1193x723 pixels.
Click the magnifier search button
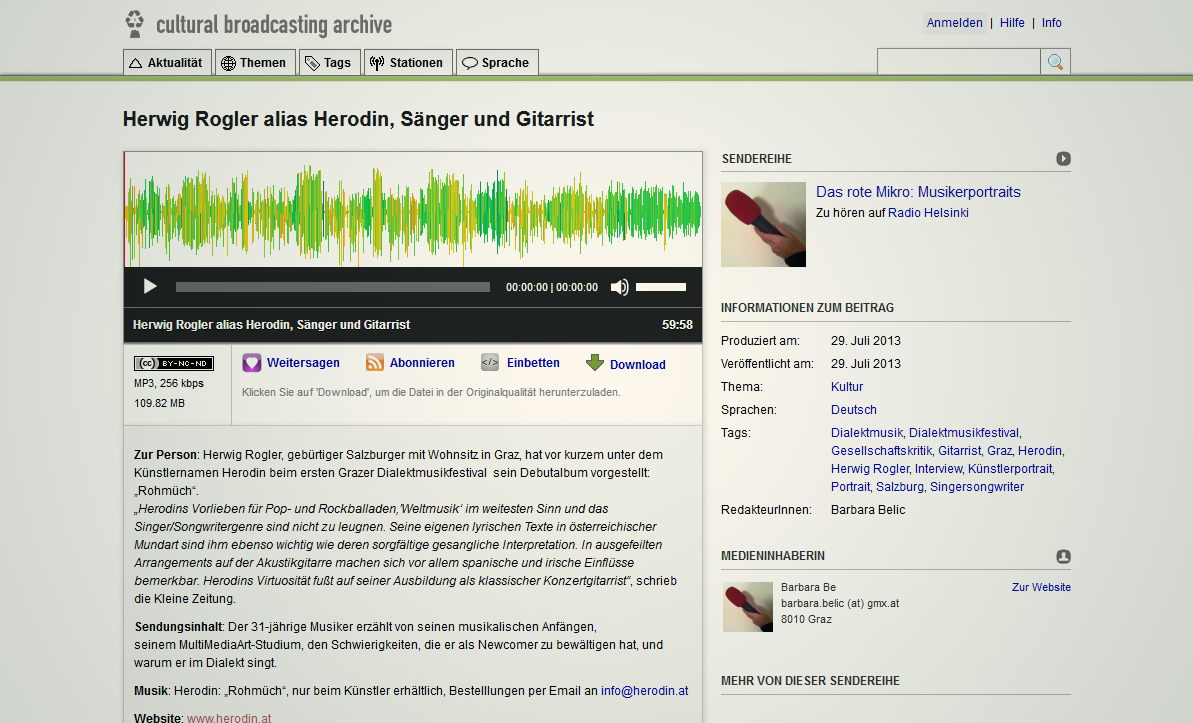1055,62
